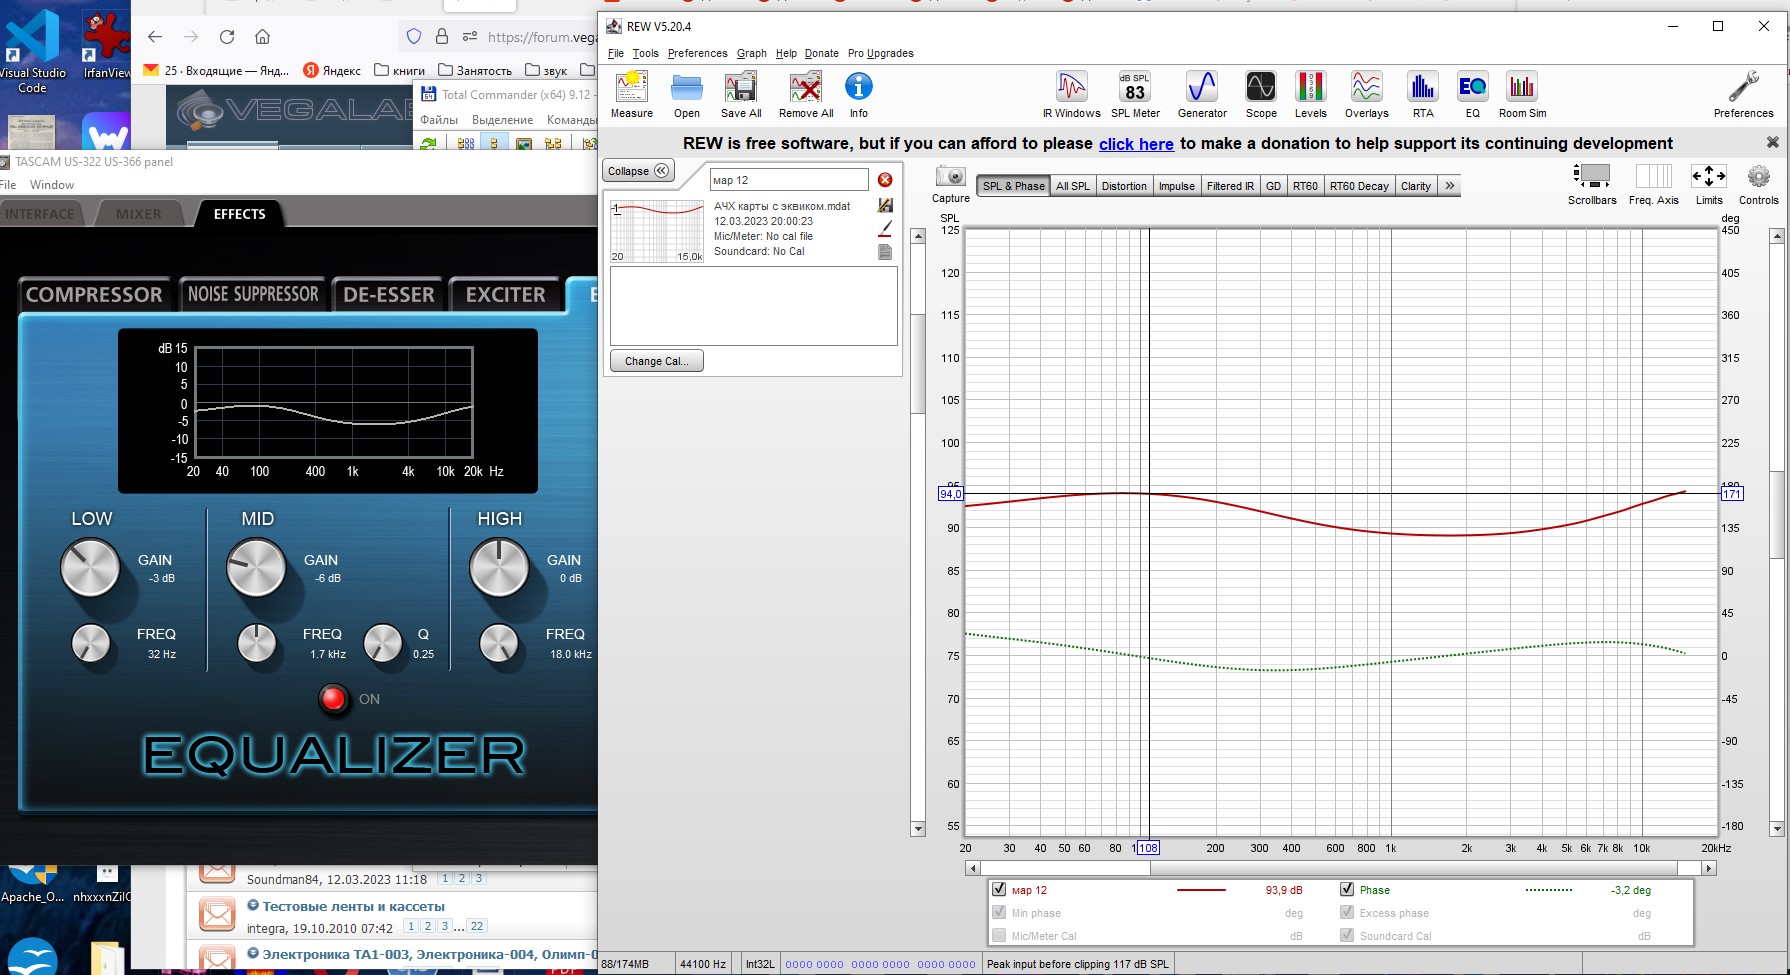Open Visual Studio Code desktop shortcut
The image size is (1790, 975).
33,50
